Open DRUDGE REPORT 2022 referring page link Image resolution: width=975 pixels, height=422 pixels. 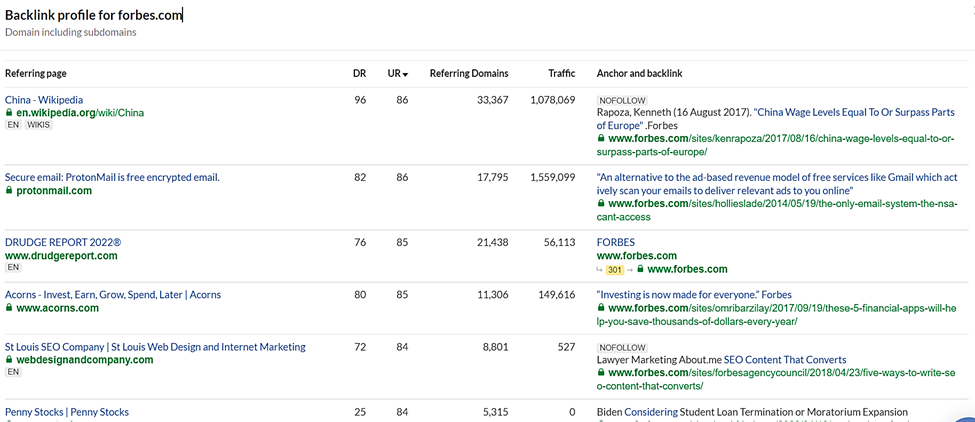click(63, 242)
